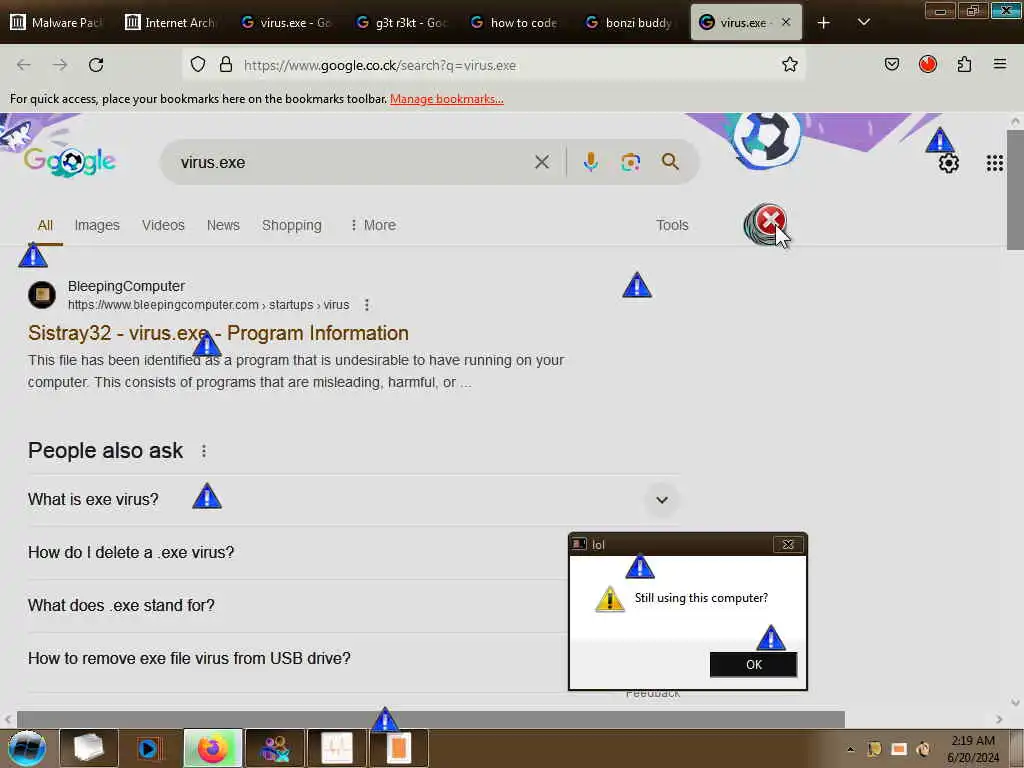Viewport: 1024px width, 768px height.
Task: Open the More search filters dropdown
Action: point(373,225)
